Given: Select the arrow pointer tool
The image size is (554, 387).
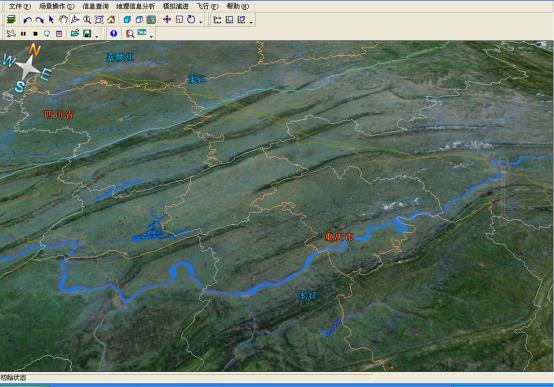Looking at the screenshot, I should 51,19.
